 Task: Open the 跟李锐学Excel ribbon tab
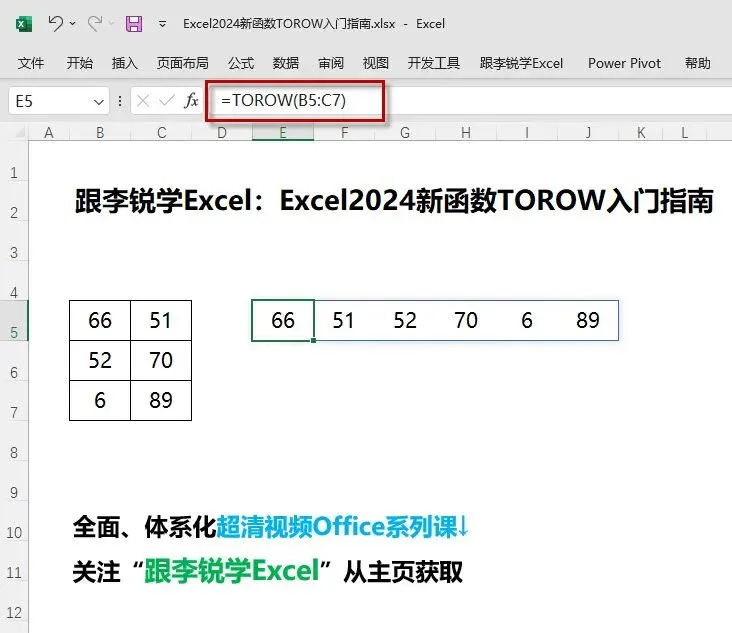[521, 63]
